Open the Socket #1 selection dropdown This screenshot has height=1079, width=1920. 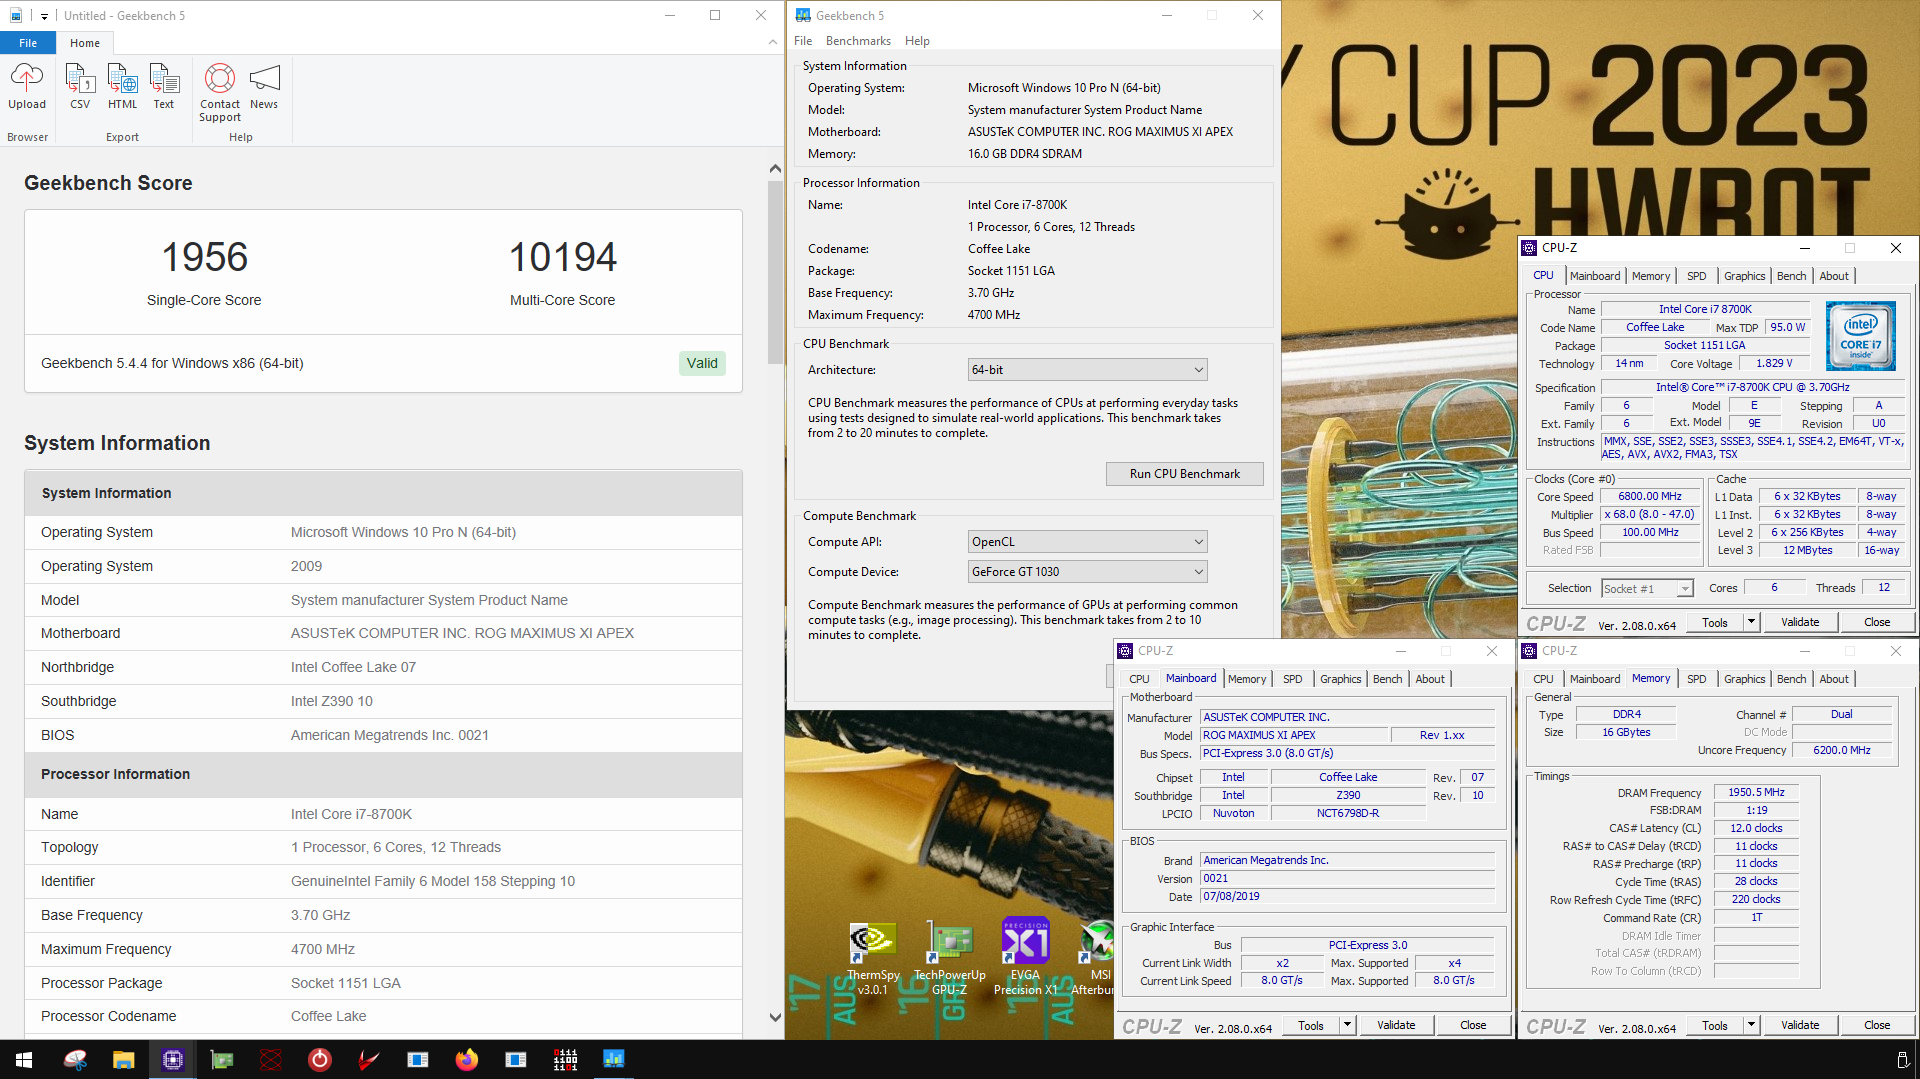click(1647, 589)
